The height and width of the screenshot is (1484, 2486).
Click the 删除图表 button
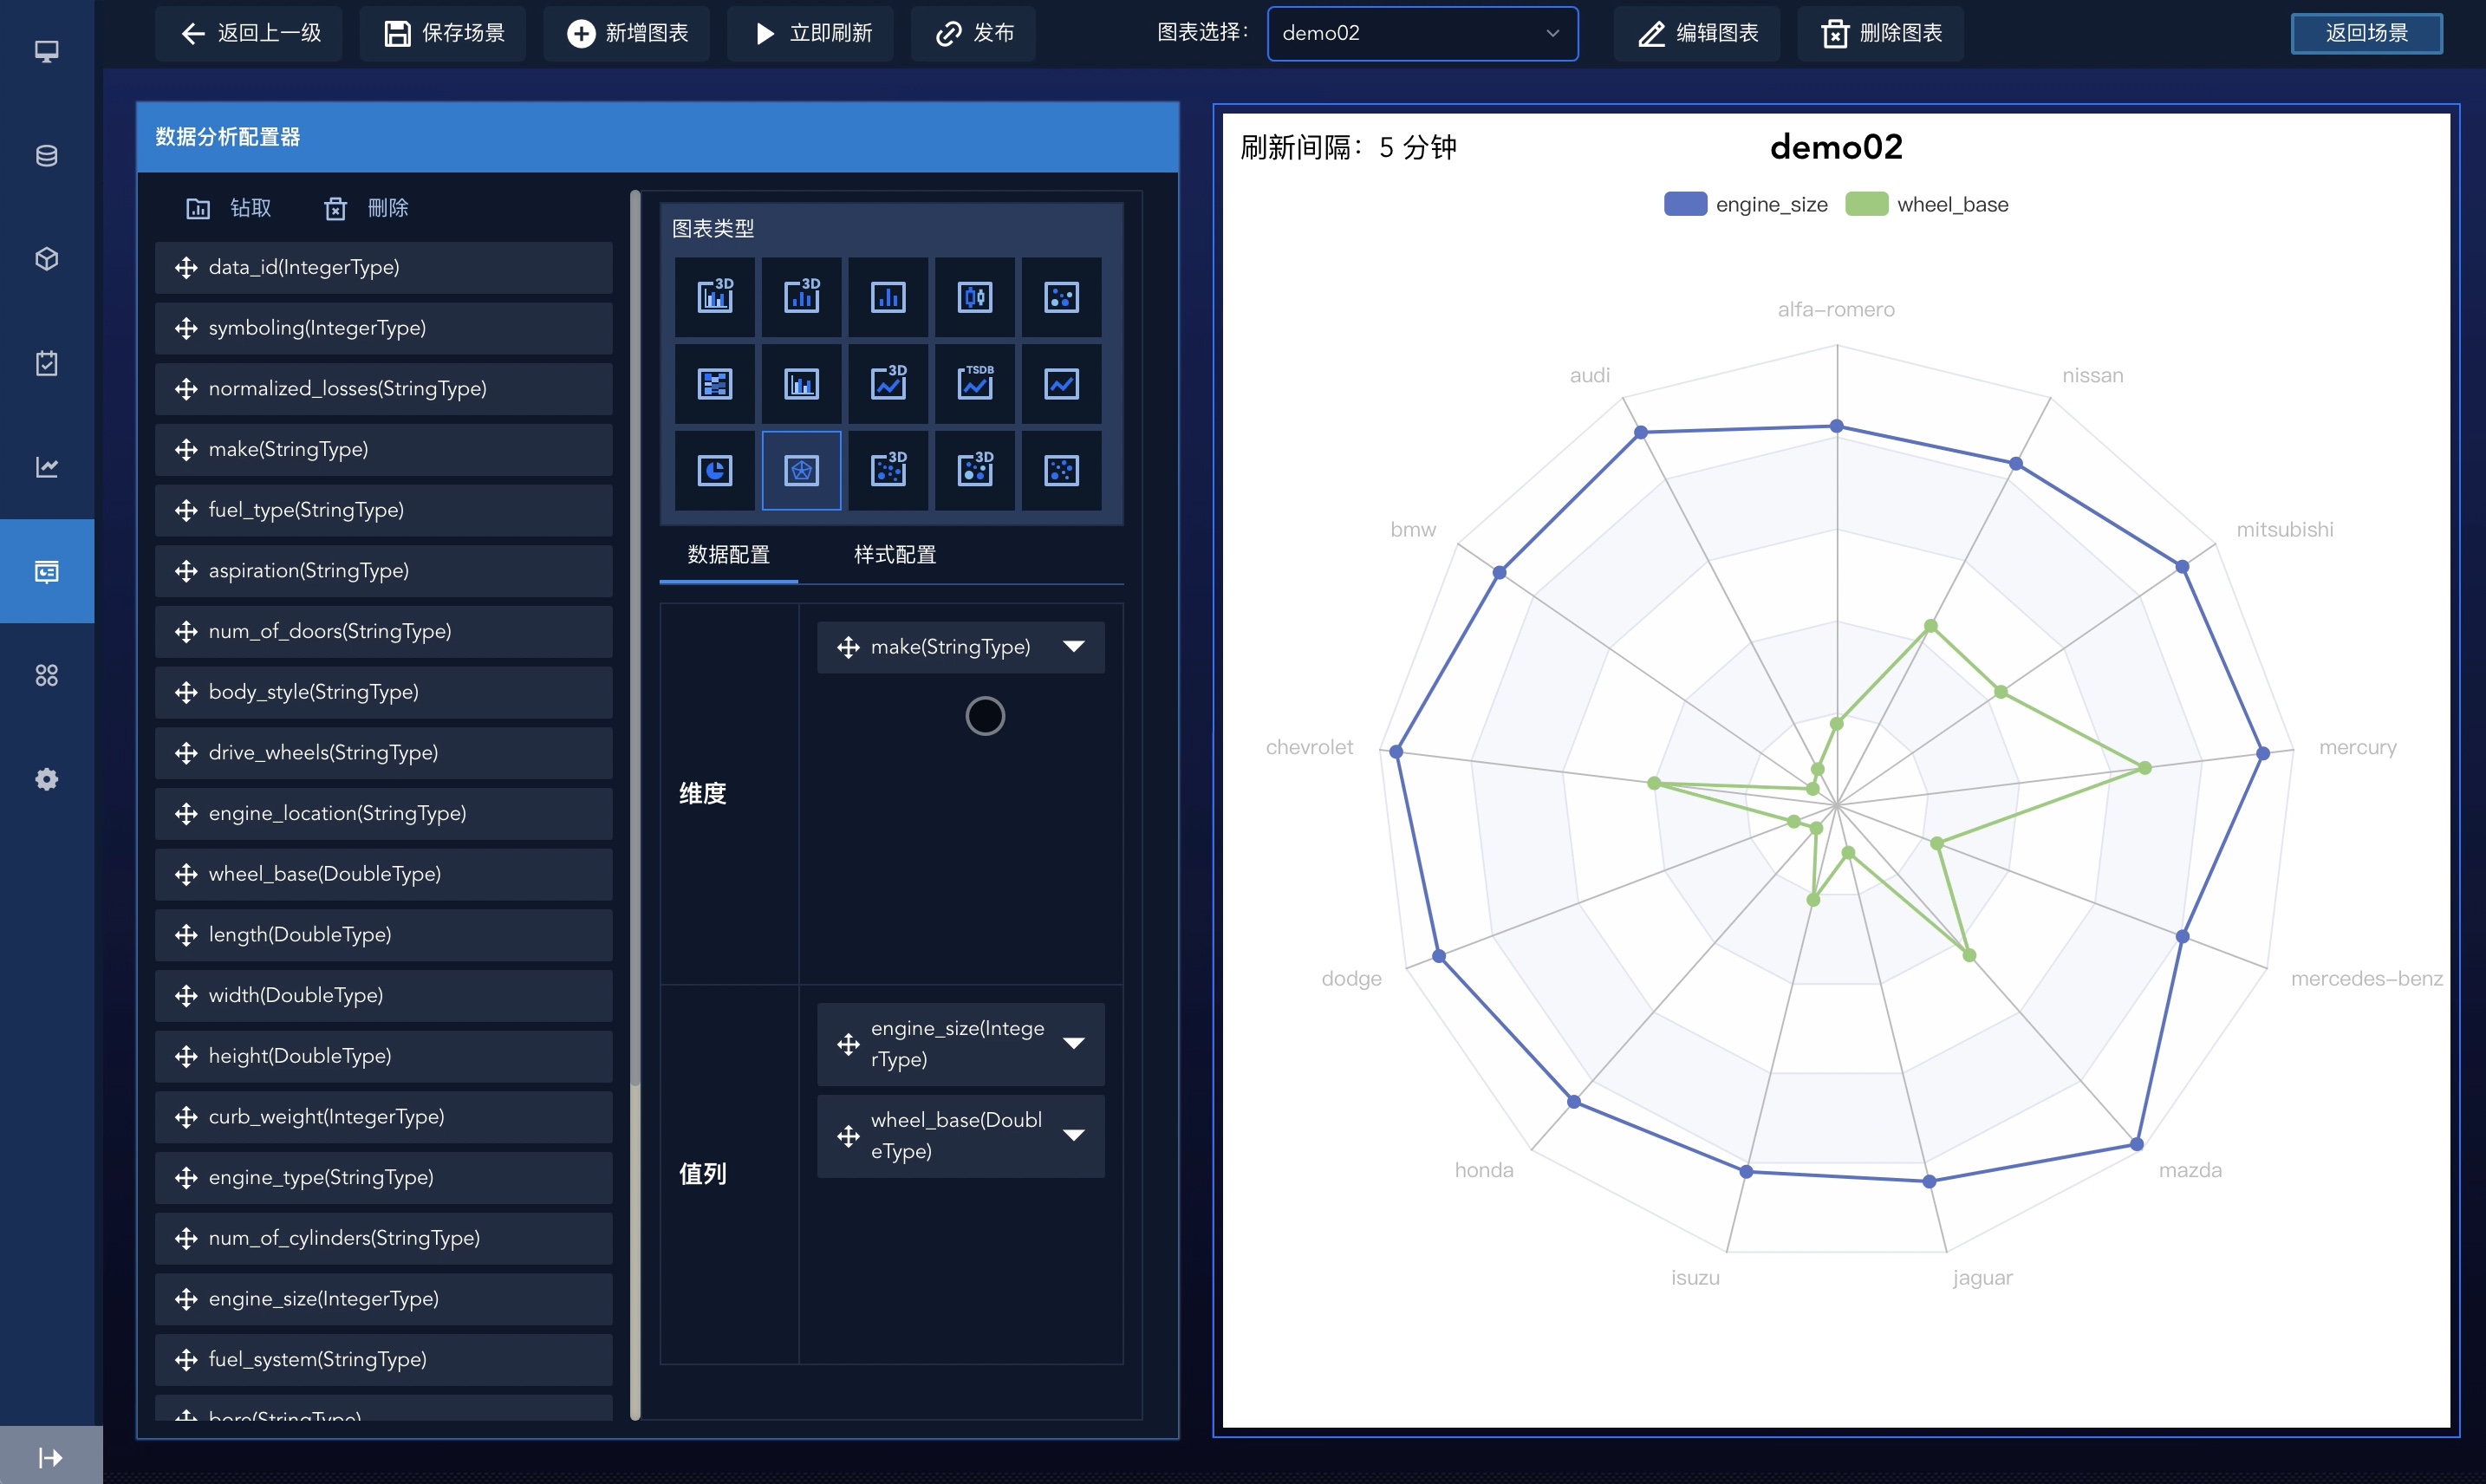click(x=1881, y=33)
